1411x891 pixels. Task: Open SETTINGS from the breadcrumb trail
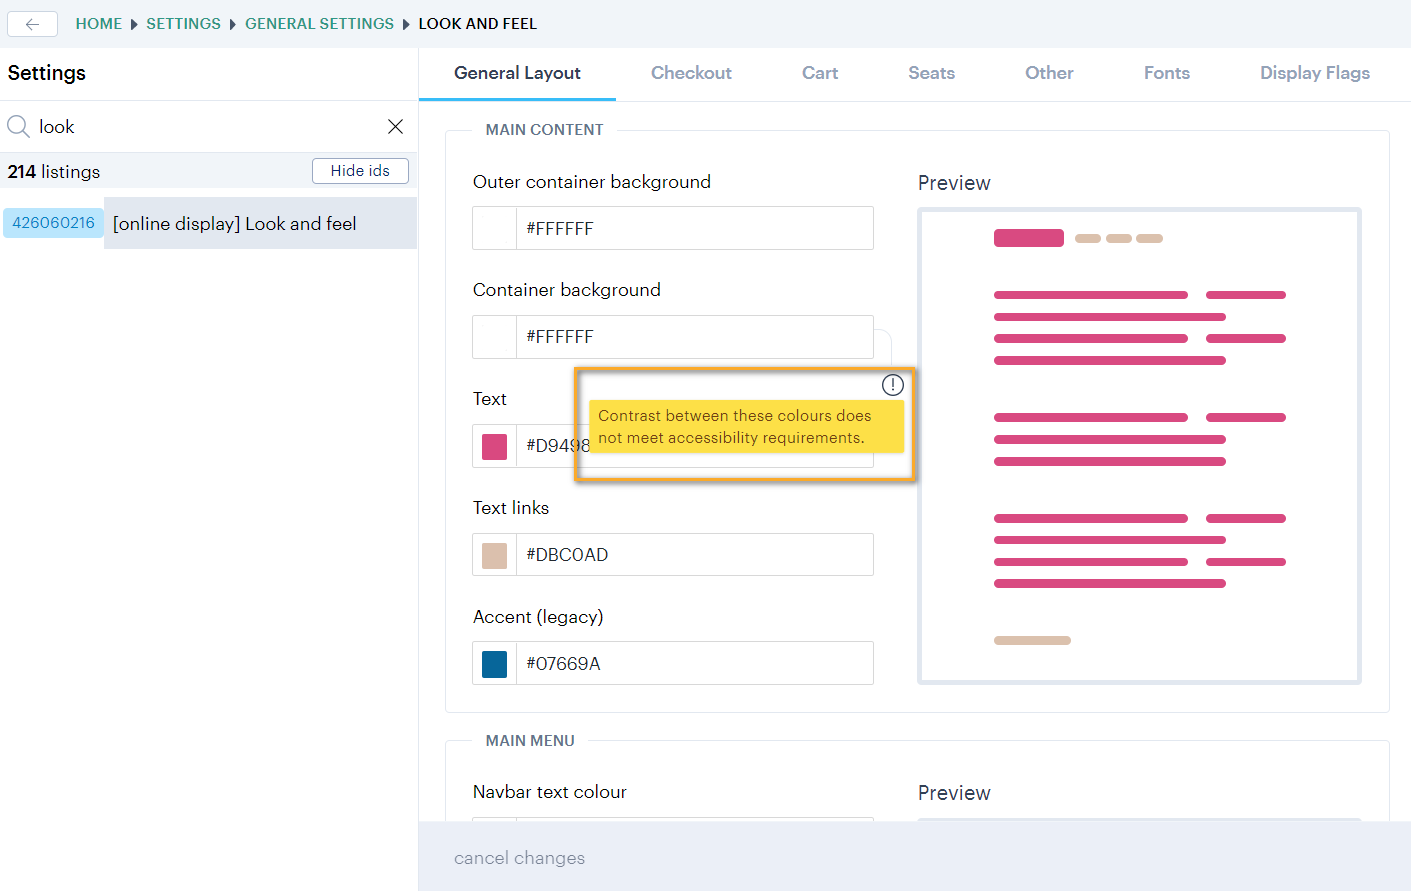click(x=183, y=23)
